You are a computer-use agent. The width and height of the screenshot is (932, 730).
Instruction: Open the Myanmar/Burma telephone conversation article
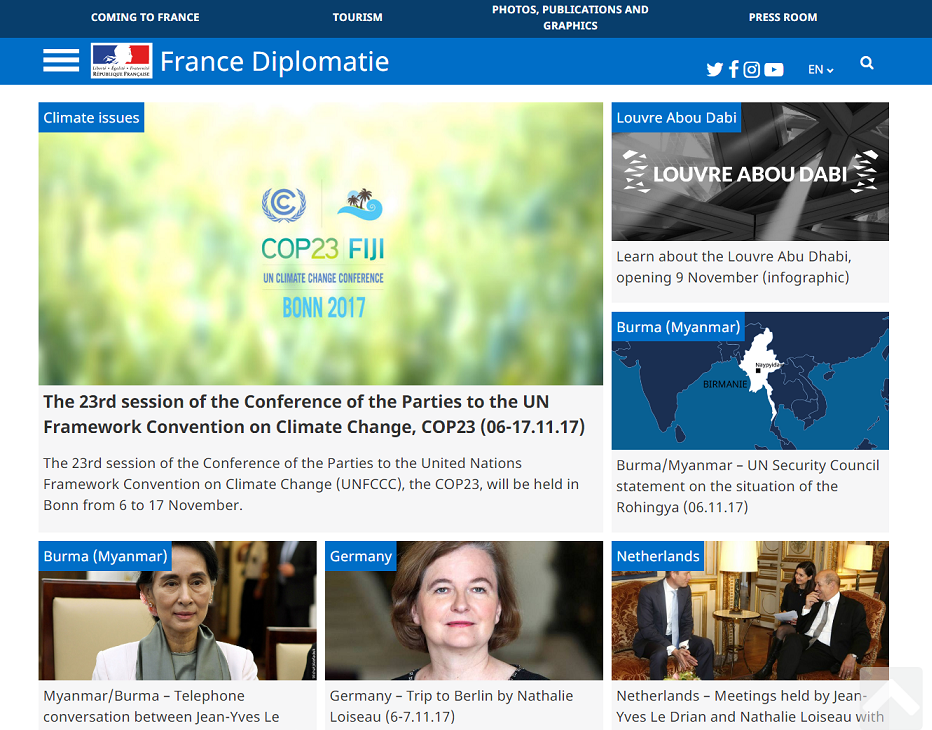click(x=161, y=706)
